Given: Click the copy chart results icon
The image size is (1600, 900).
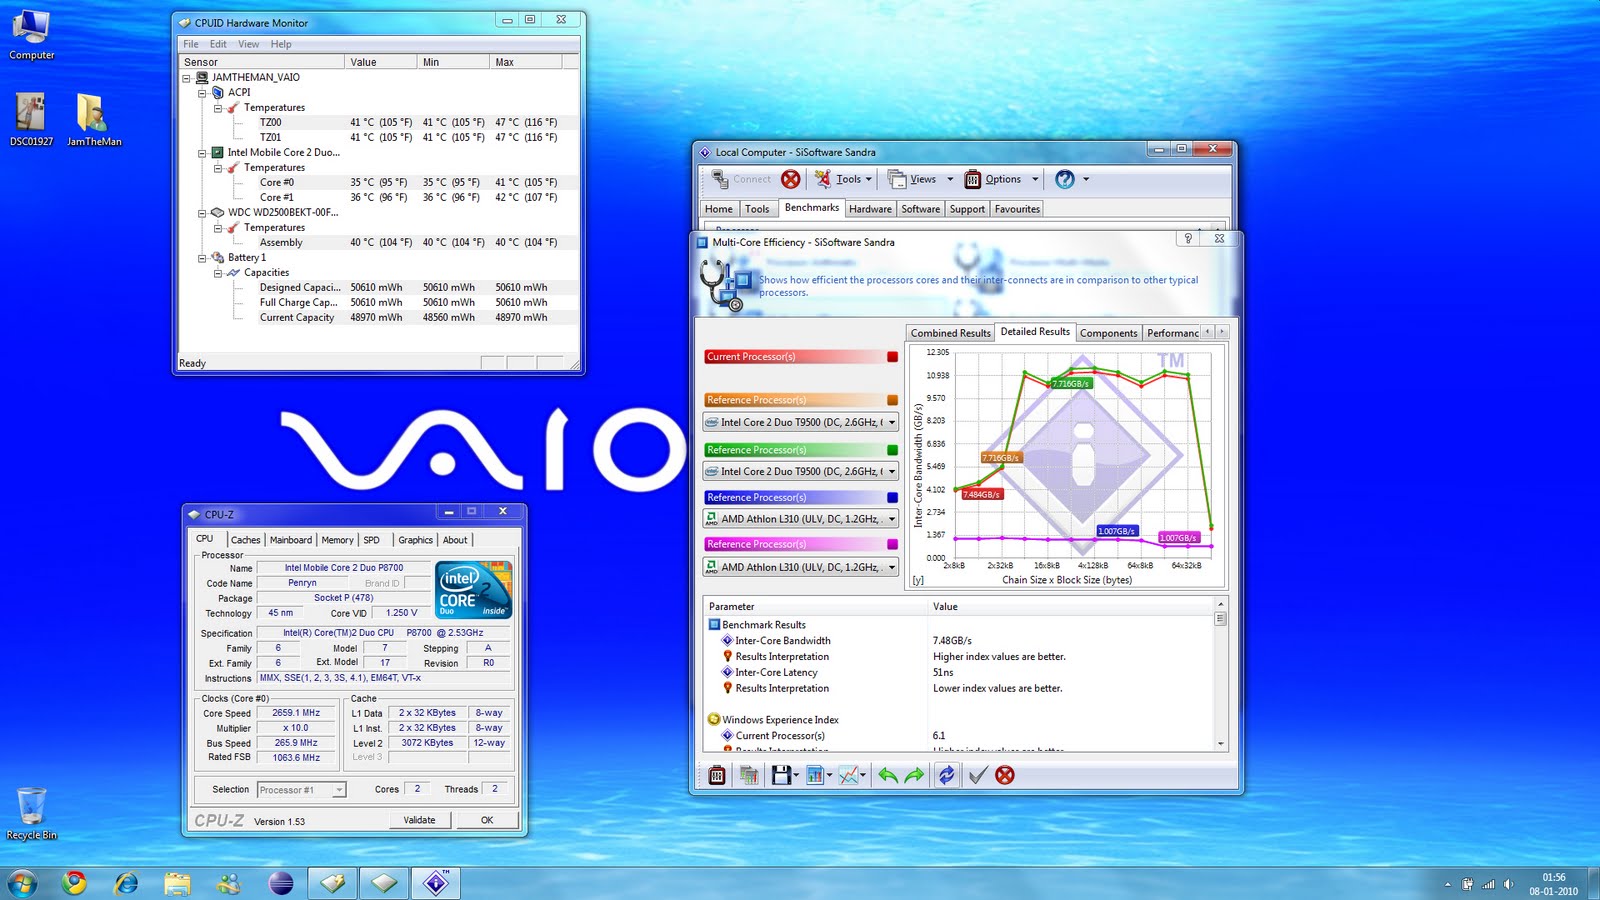Looking at the screenshot, I should pyautogui.click(x=748, y=775).
